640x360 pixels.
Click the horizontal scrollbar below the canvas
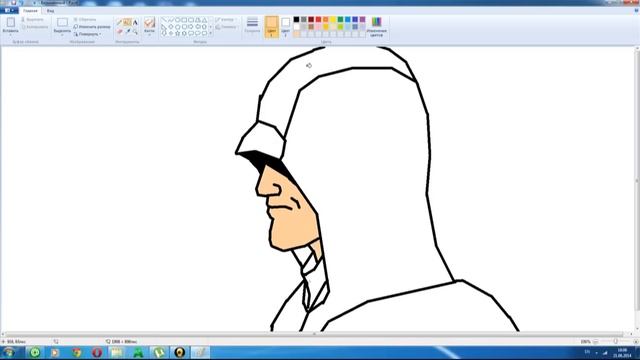pos(314,334)
